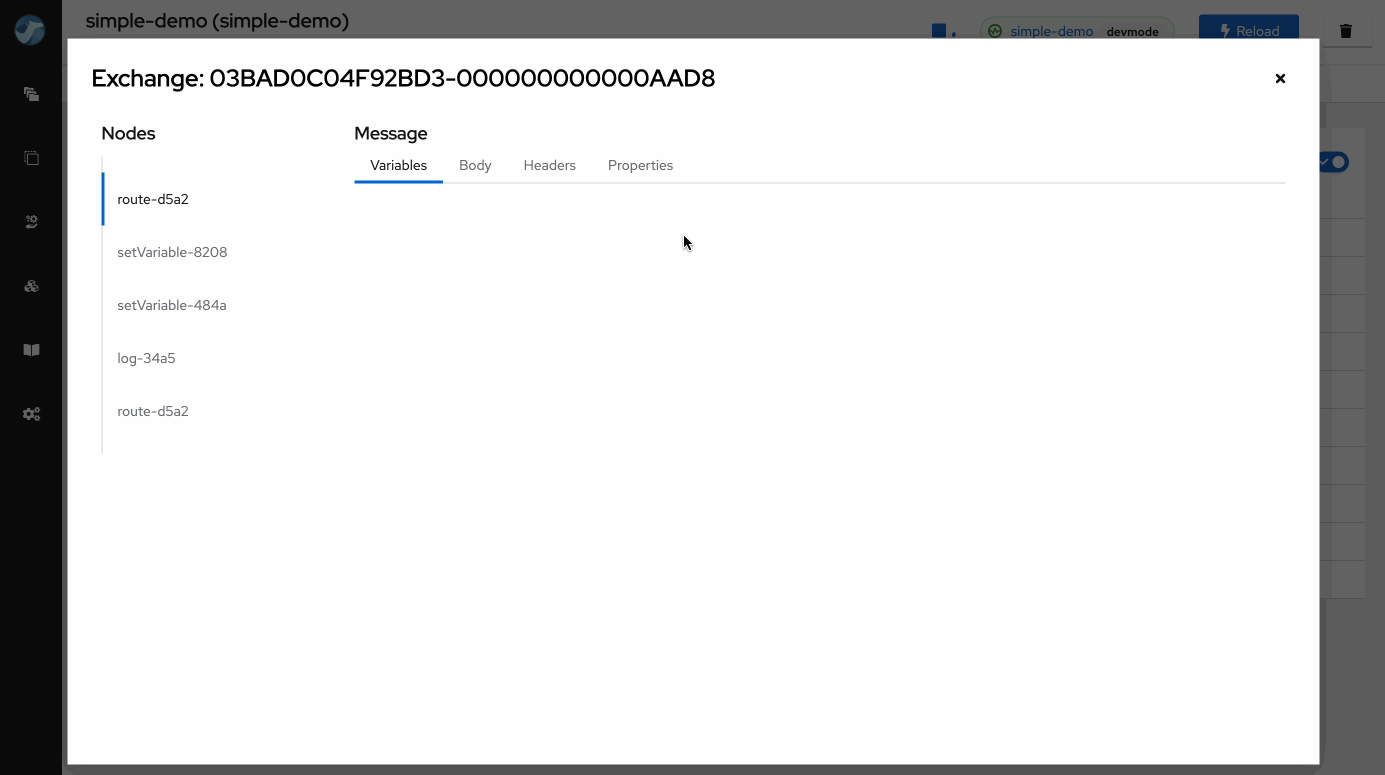This screenshot has width=1385, height=775.
Task: Switch to the Body tab
Action: click(475, 165)
